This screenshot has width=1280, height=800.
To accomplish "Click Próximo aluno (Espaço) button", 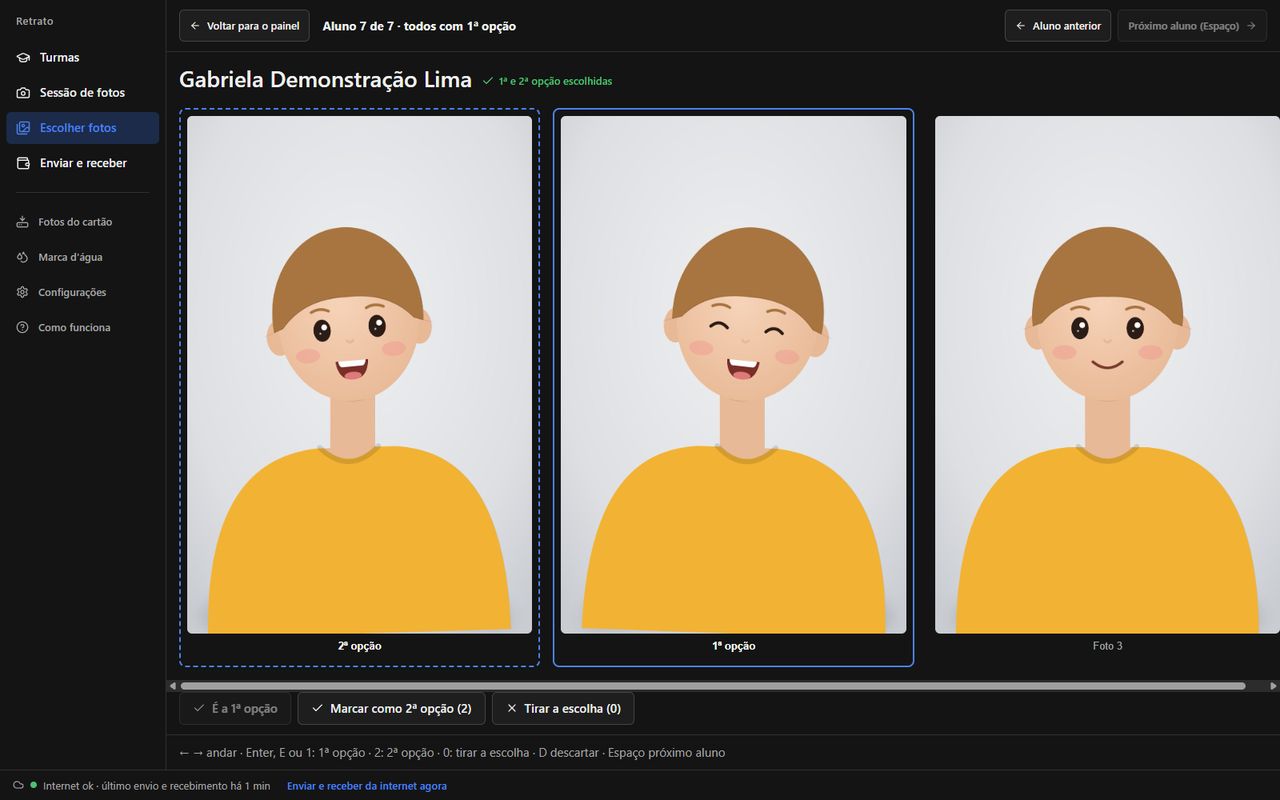I will [x=1191, y=26].
